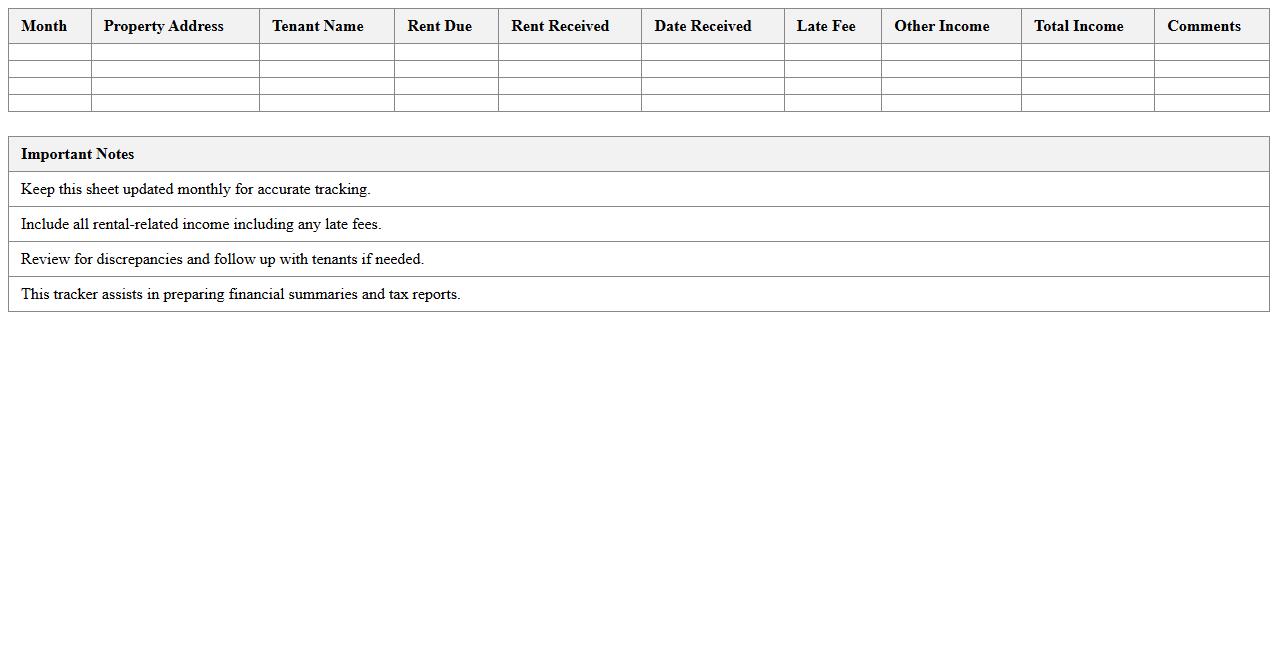Click the Important Notes header row

coord(77,154)
